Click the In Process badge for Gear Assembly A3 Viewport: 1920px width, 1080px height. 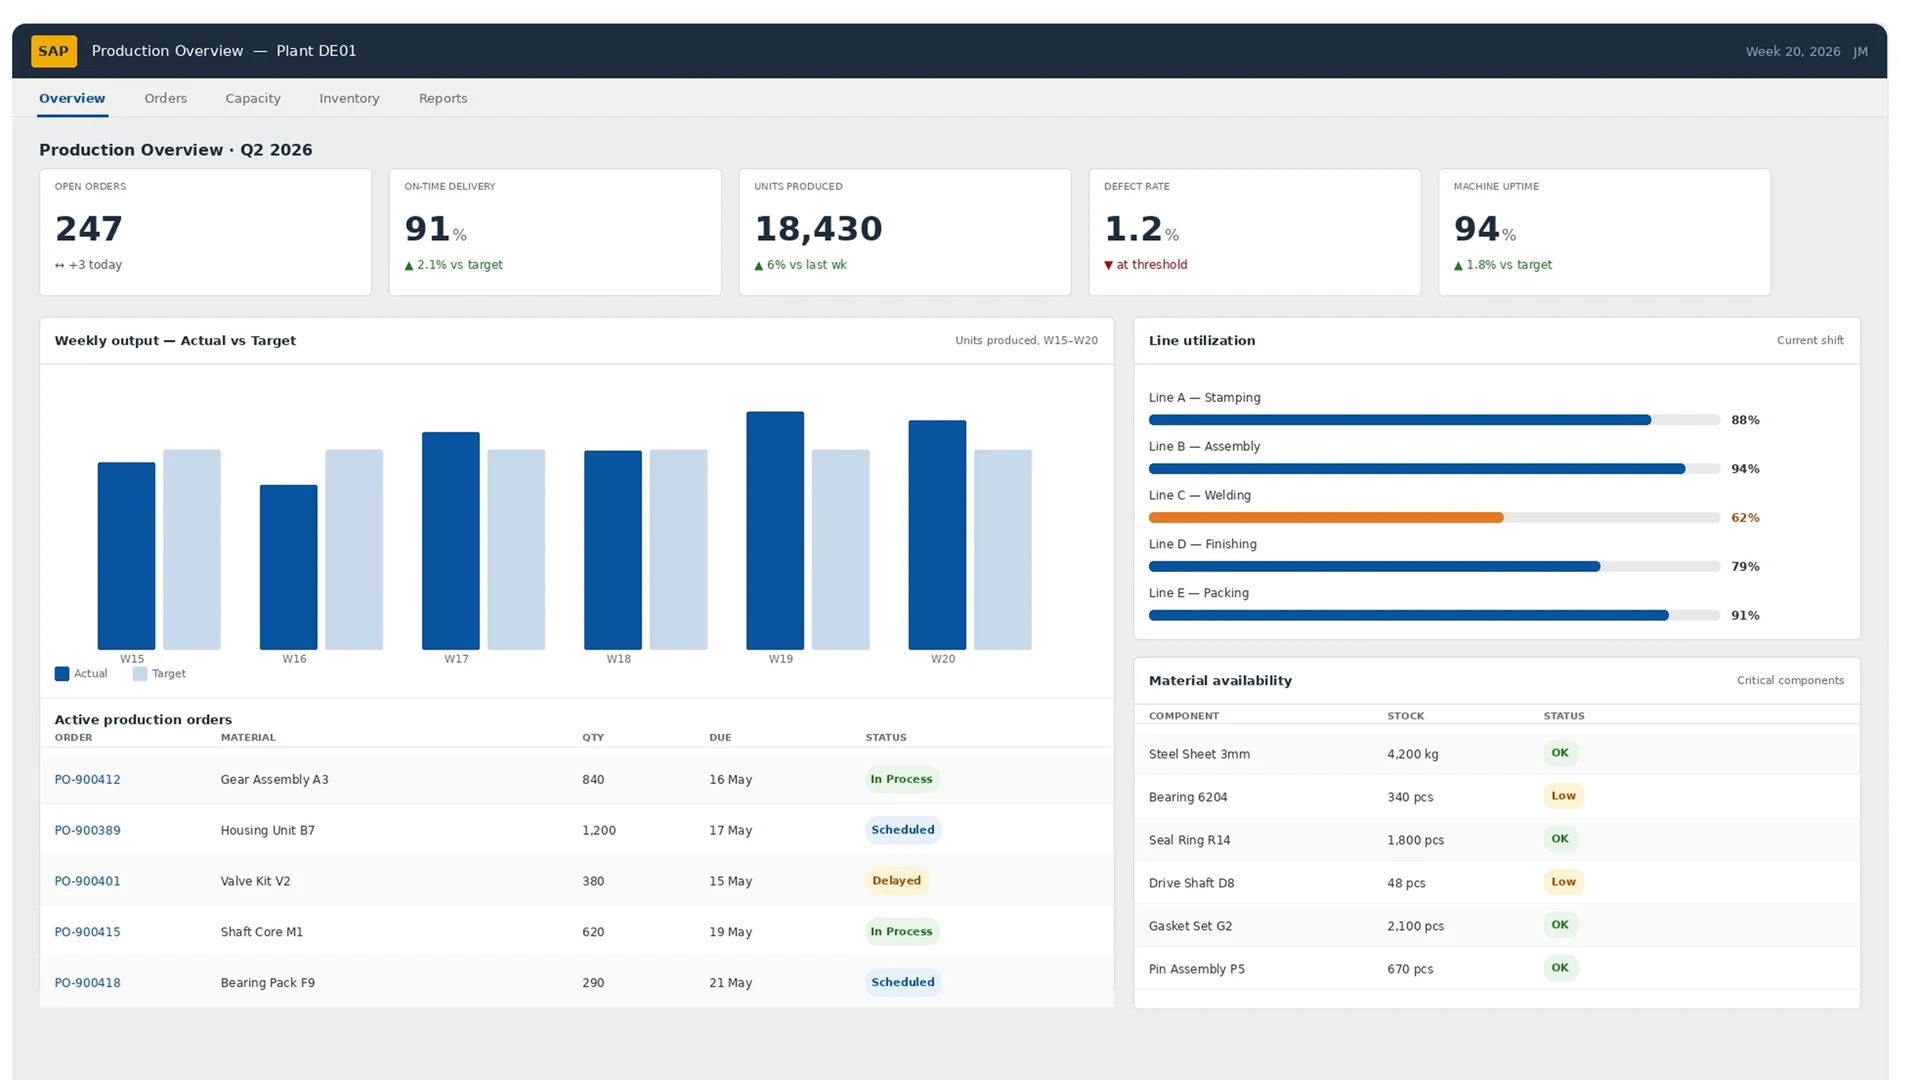point(901,780)
